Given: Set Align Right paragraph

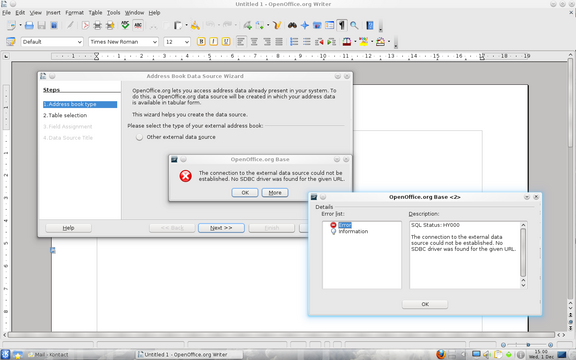Looking at the screenshot, I should click(x=267, y=42).
